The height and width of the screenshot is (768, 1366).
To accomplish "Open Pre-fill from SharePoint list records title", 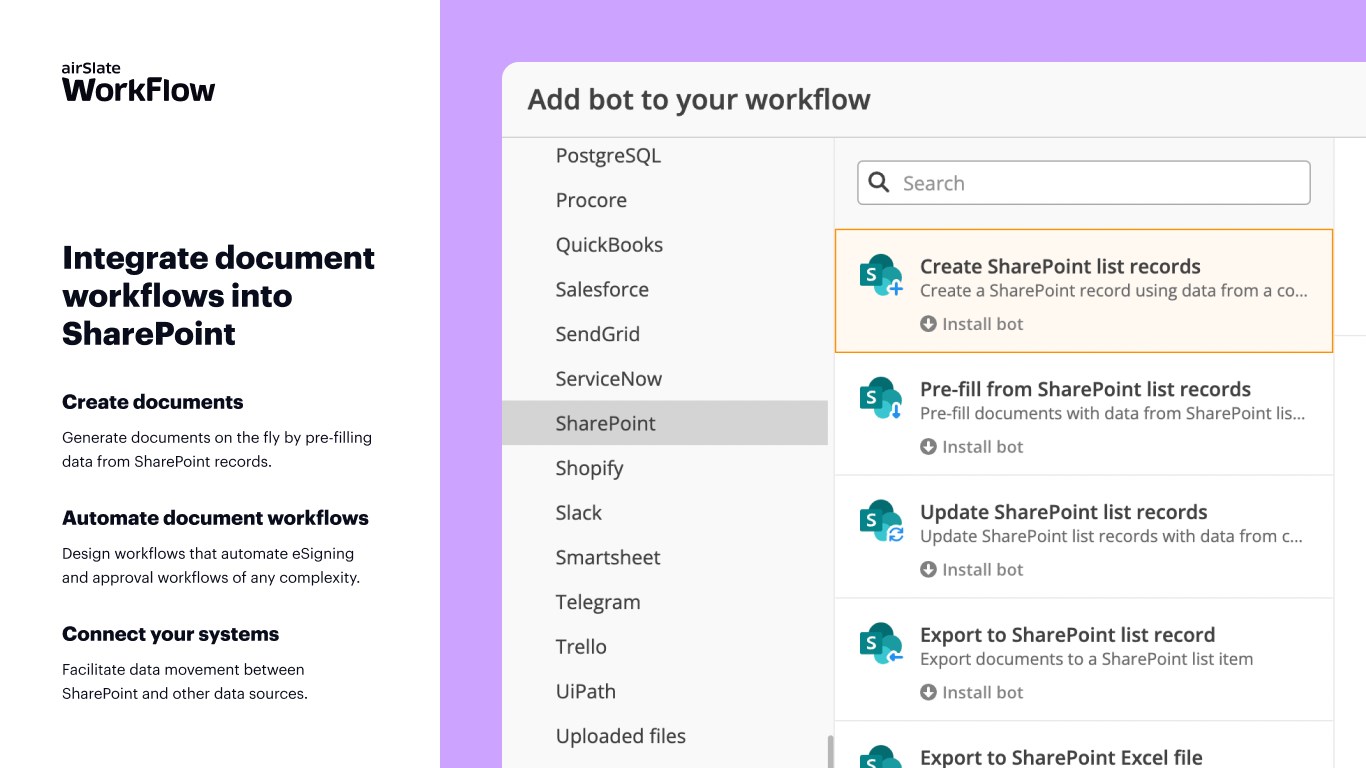I will coord(1085,390).
